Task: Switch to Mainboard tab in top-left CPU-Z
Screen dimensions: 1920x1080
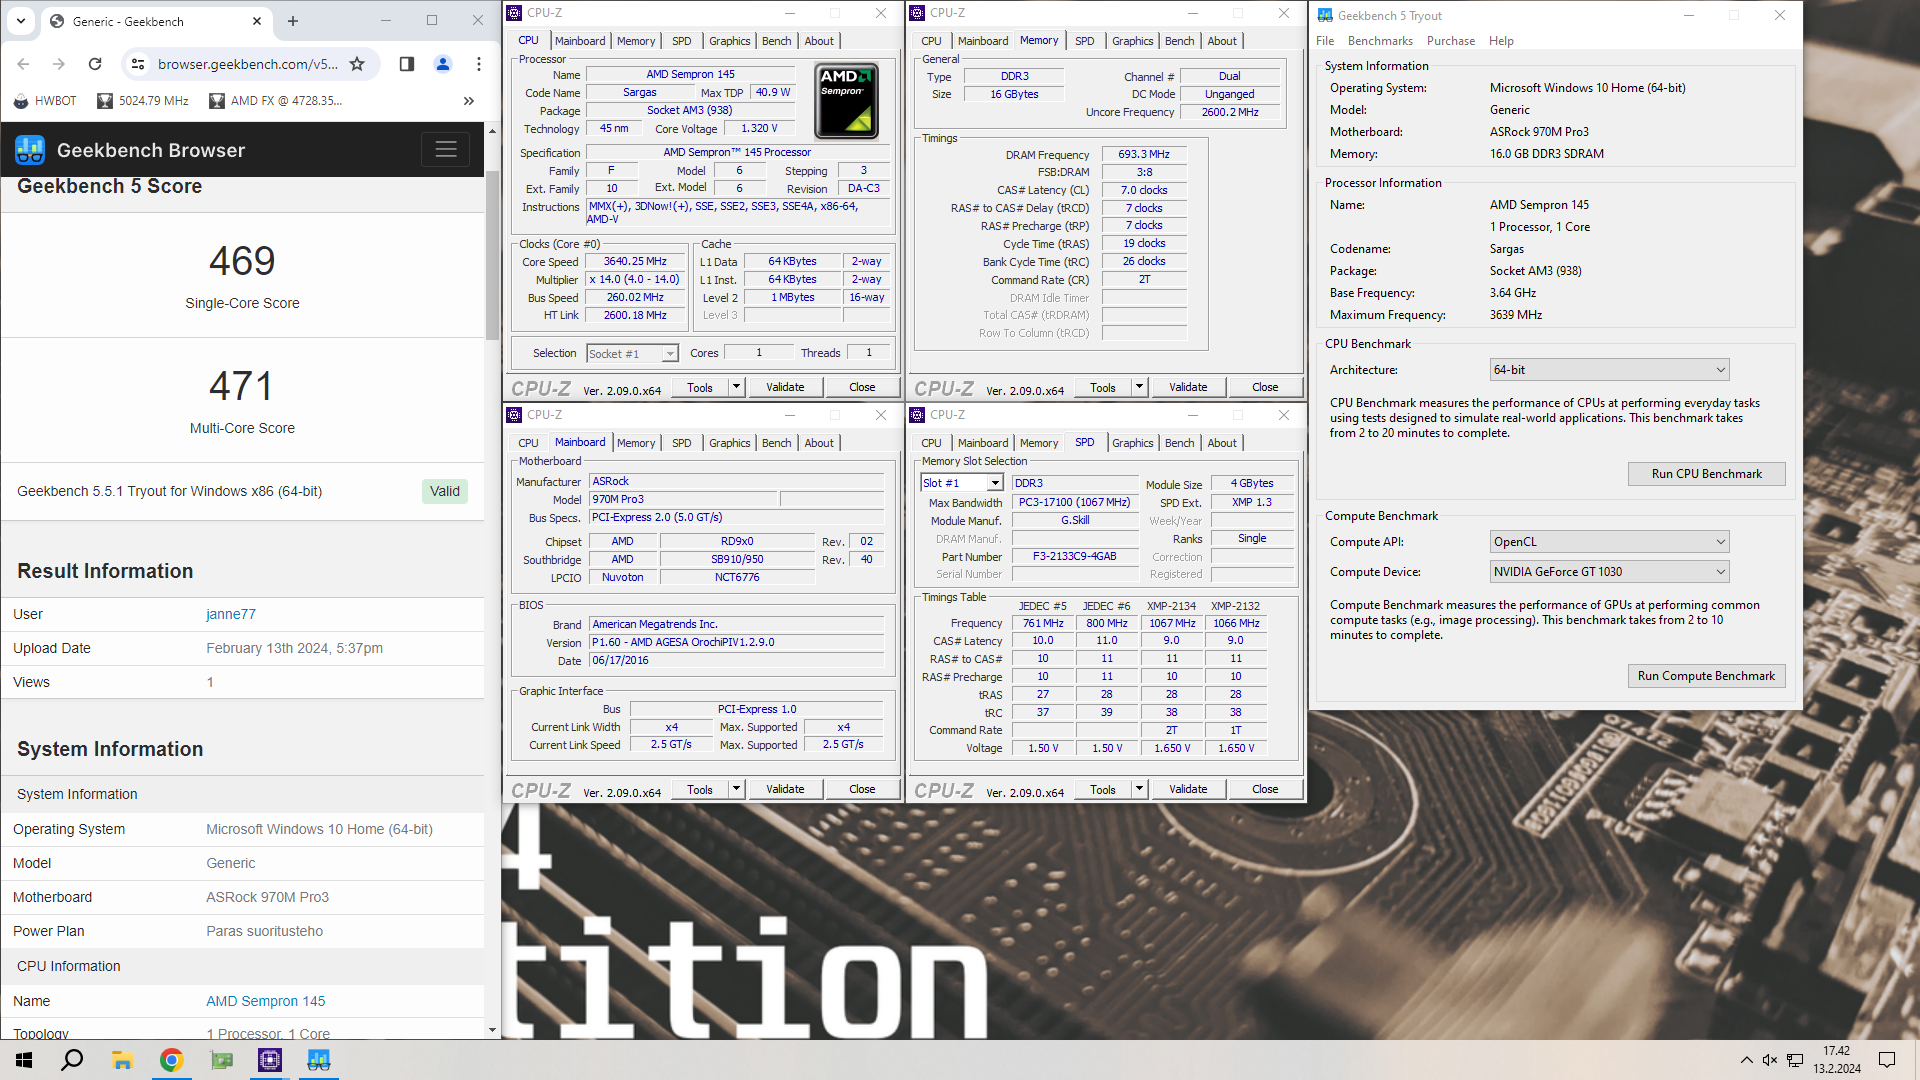Action: pos(580,41)
